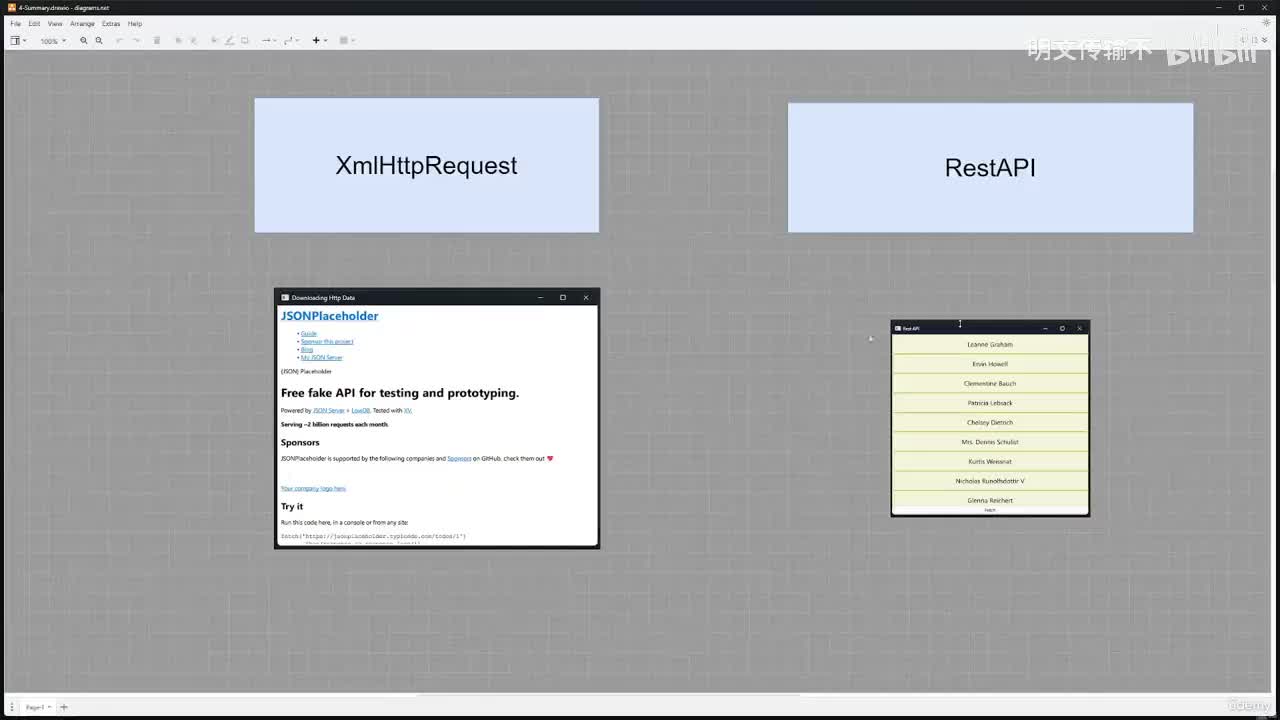Toggle the appearance sun icon

(1266, 23)
